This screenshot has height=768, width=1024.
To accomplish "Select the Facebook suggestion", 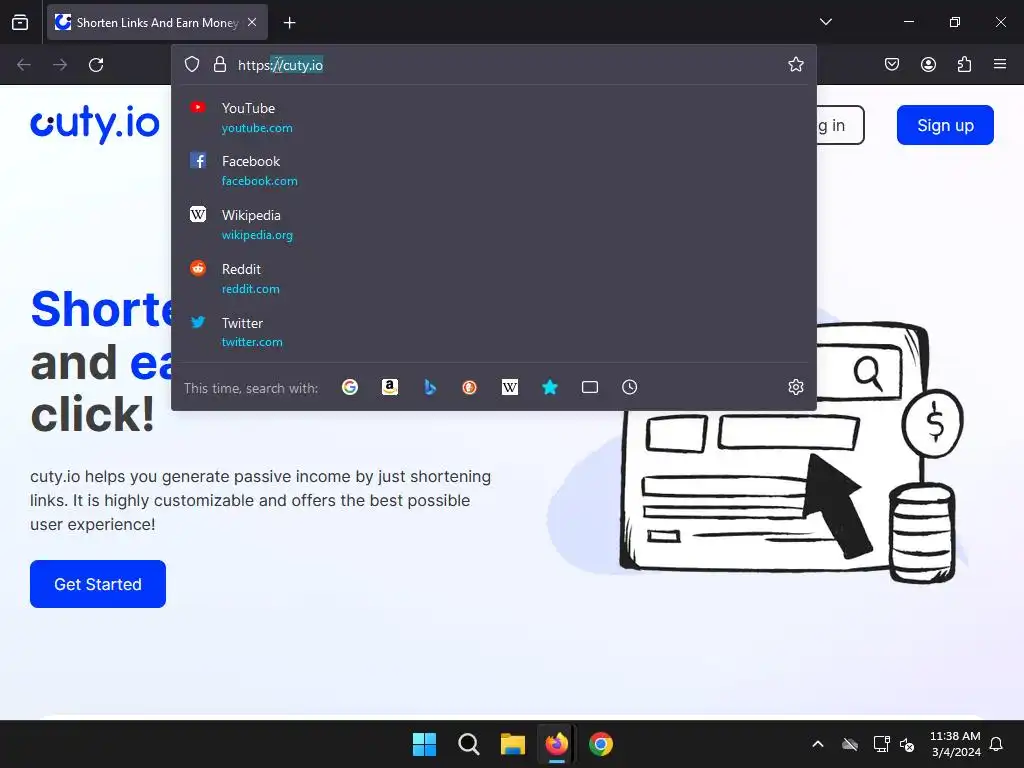I will [x=494, y=170].
